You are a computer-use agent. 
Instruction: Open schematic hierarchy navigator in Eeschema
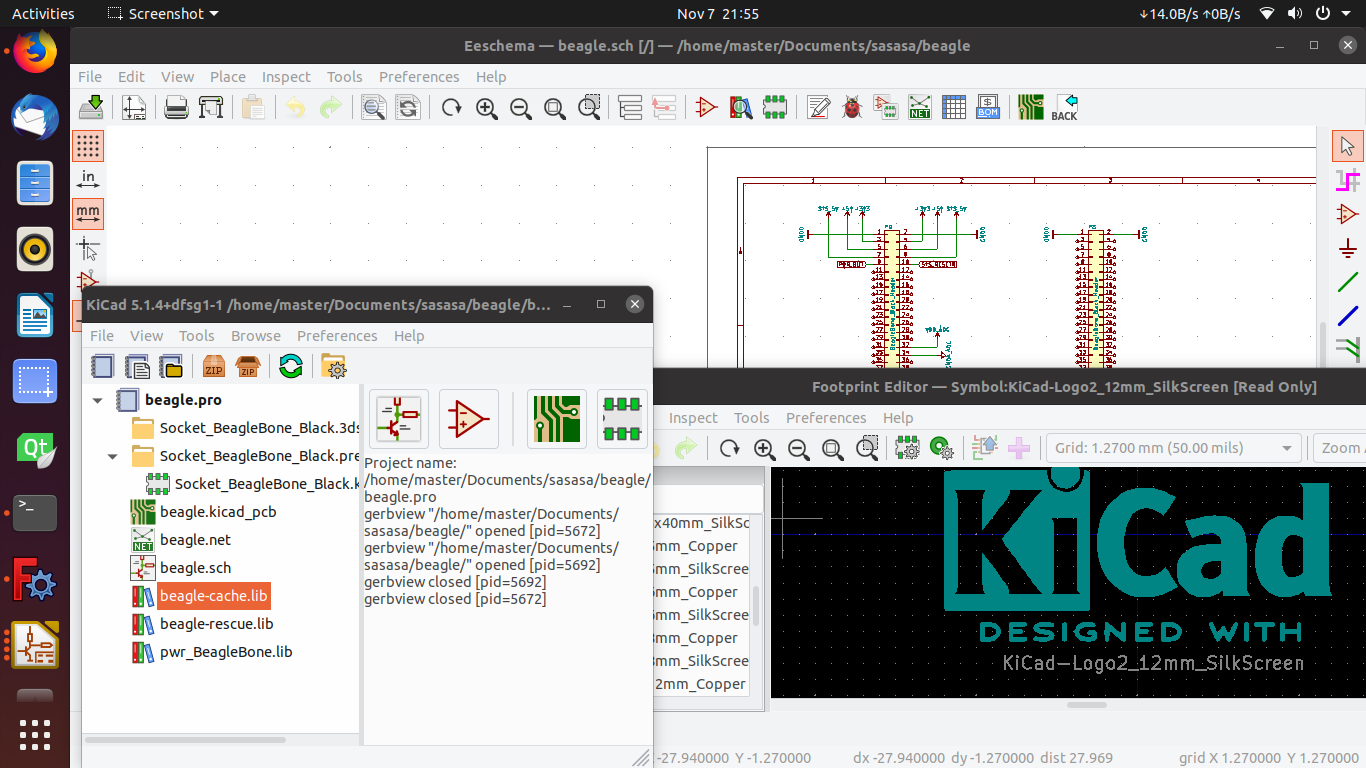pos(630,107)
